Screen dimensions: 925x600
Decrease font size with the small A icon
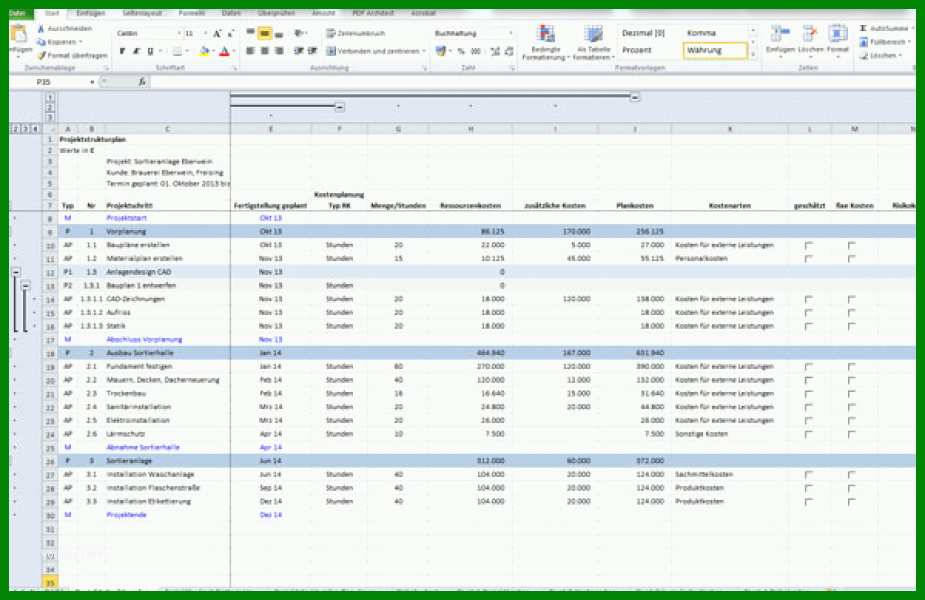coord(231,34)
